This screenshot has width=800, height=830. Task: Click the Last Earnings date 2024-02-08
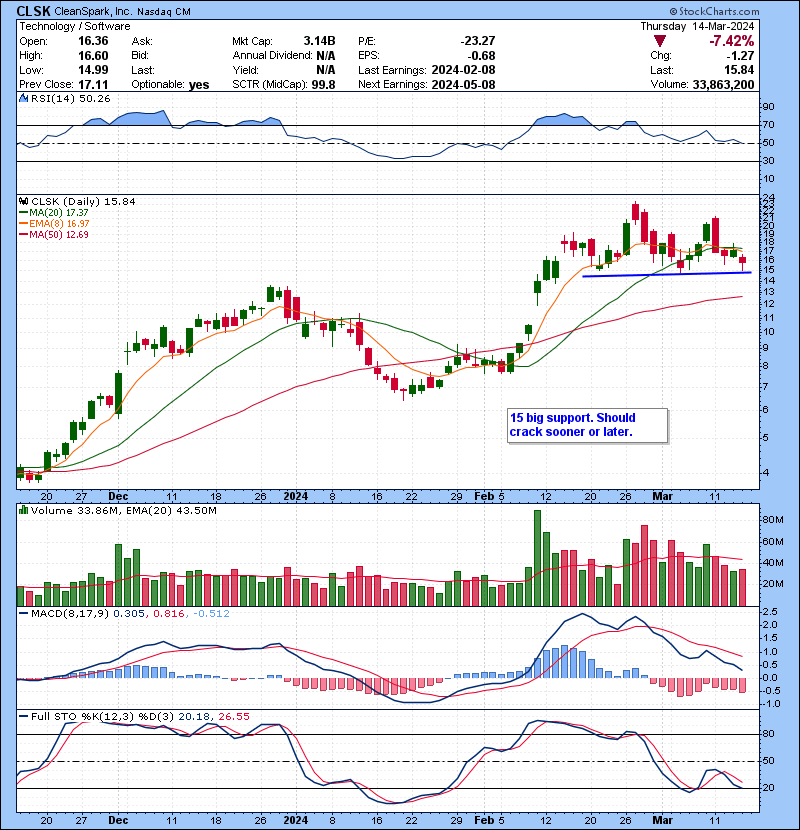coord(463,70)
